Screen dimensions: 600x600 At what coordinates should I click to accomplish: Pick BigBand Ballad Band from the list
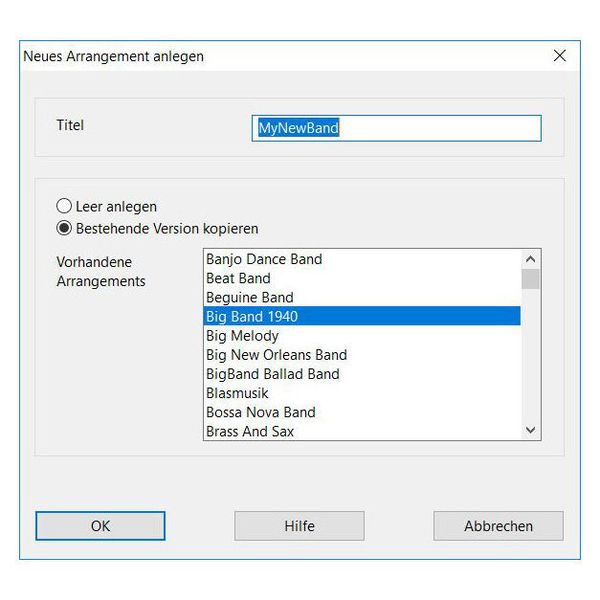pos(272,374)
